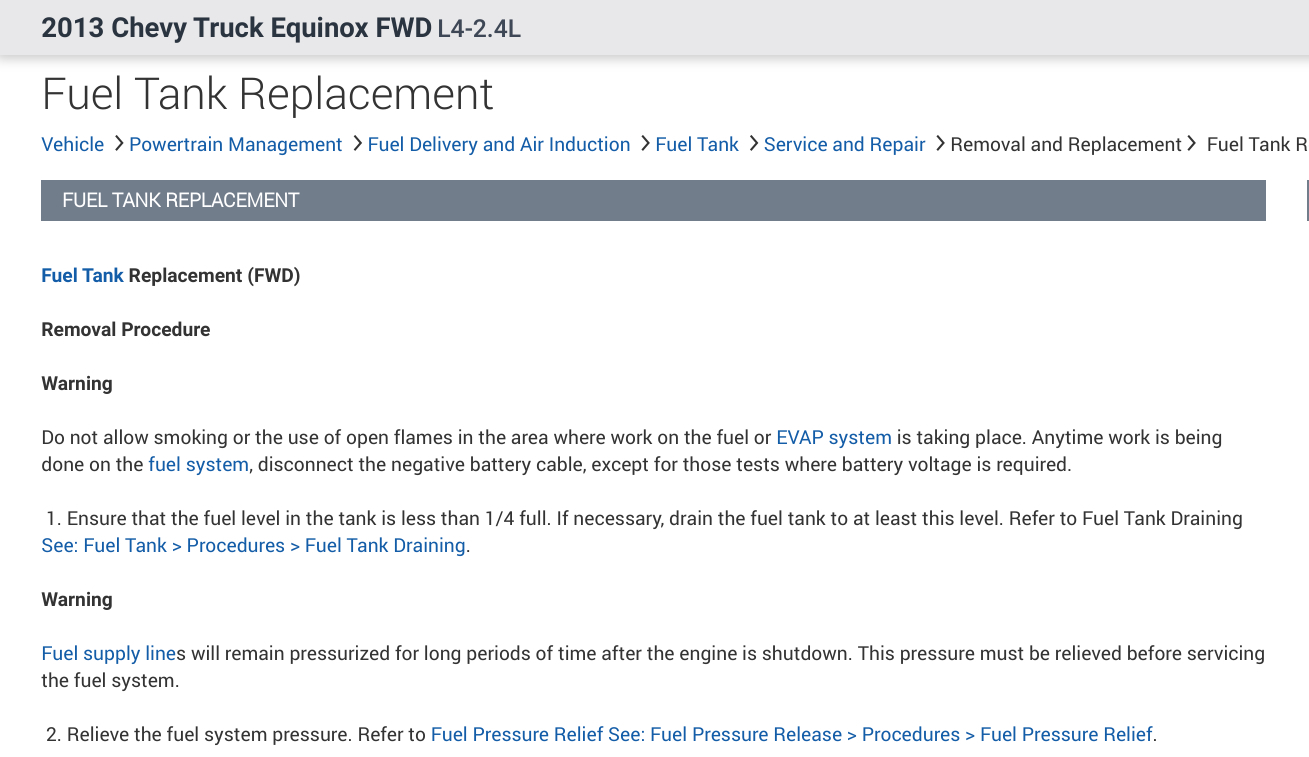Open the Powertrain Management breadcrumb

click(235, 145)
